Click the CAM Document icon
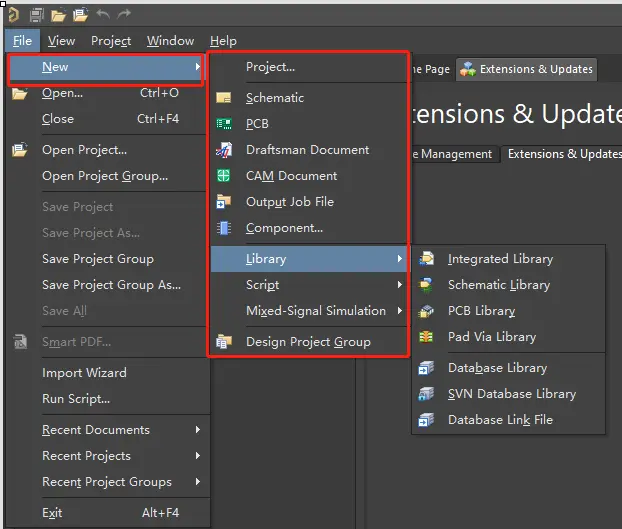 pos(223,175)
